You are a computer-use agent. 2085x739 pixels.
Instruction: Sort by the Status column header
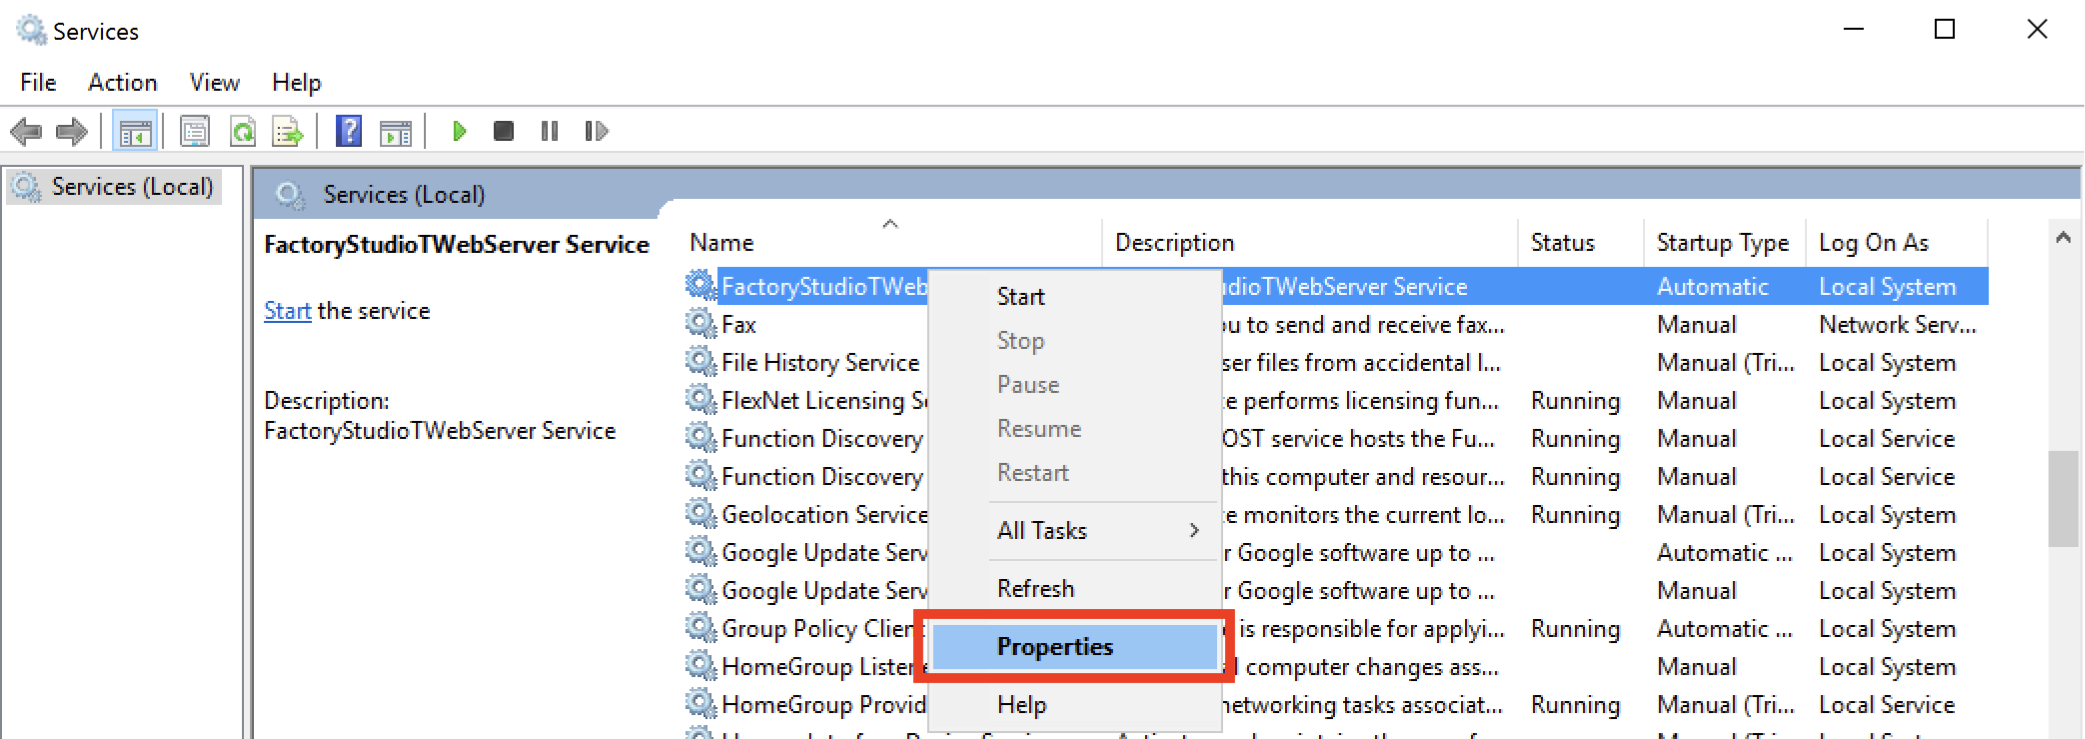click(x=1581, y=242)
